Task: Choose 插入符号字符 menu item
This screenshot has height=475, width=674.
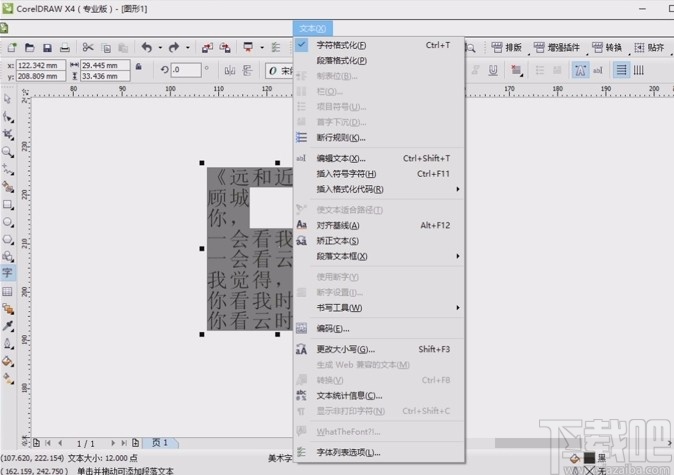Action: [x=379, y=174]
